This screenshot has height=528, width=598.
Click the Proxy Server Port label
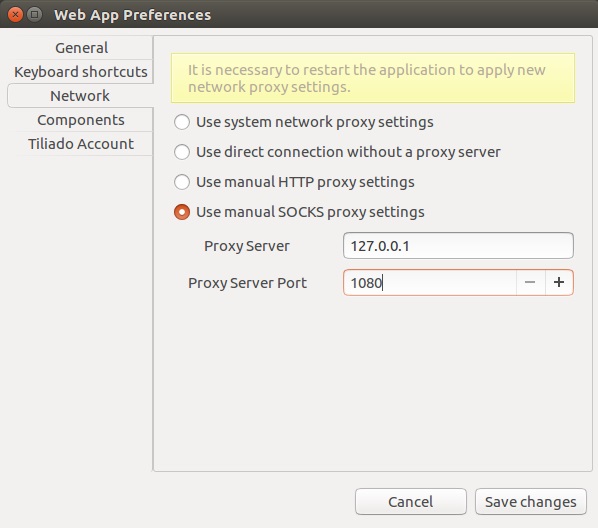point(247,283)
